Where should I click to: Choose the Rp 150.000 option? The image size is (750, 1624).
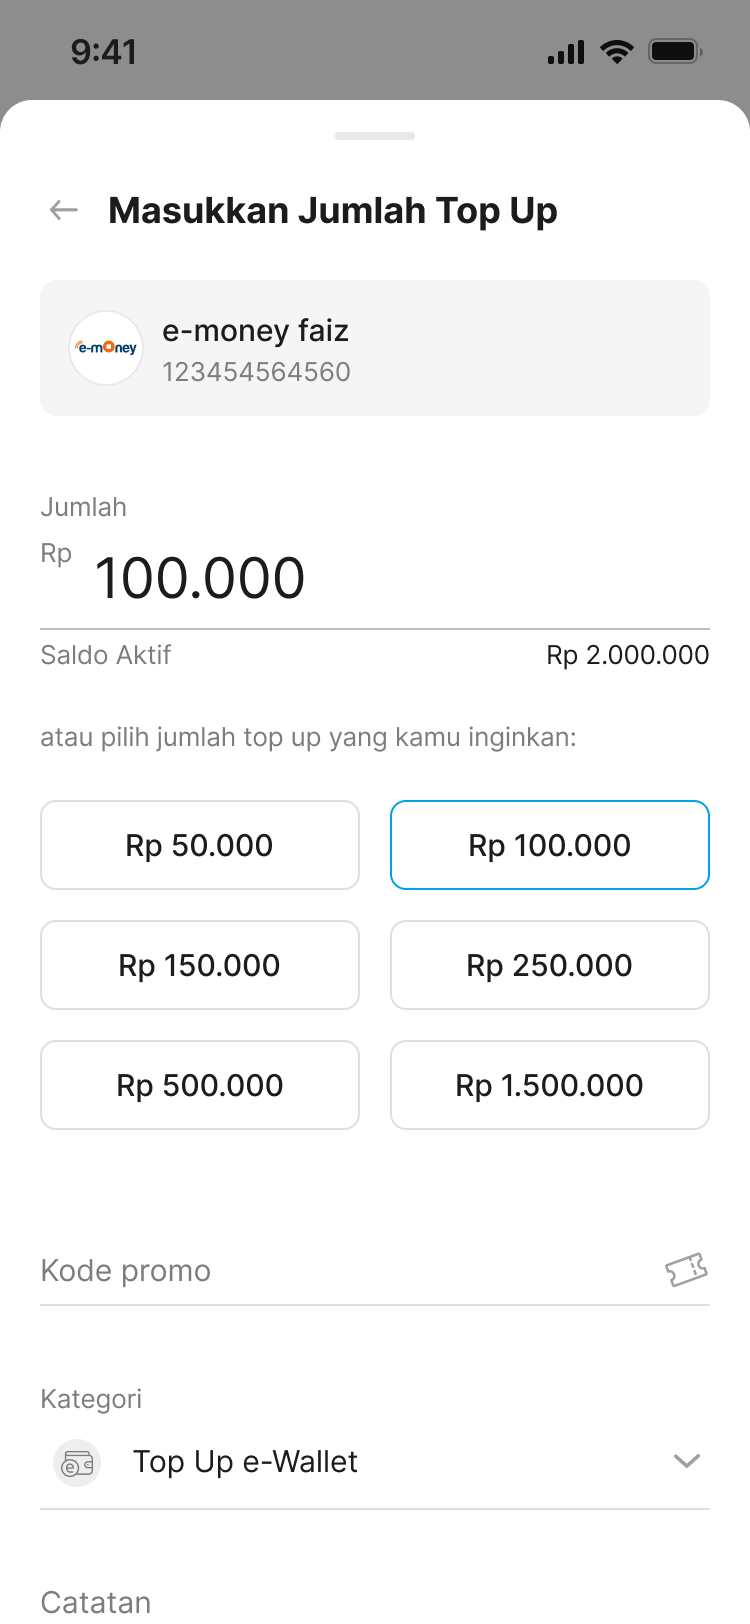click(x=200, y=965)
